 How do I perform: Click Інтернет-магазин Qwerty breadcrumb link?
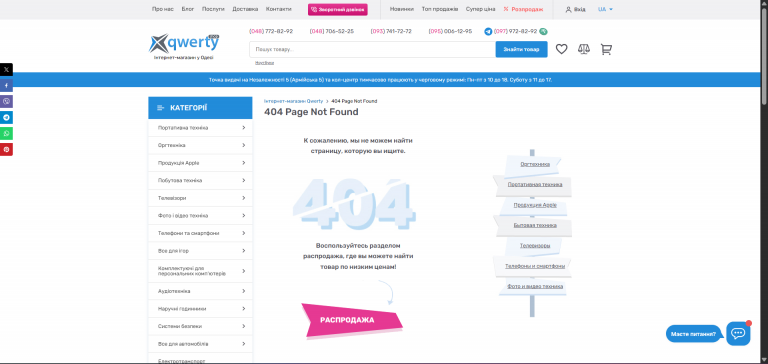click(293, 101)
